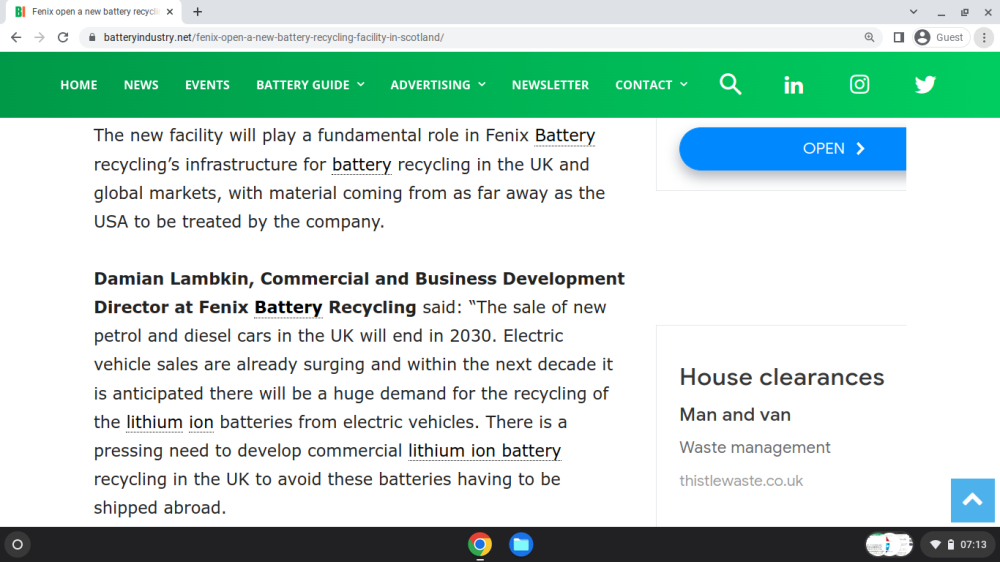Open the zoom magnifier in the address bar
Screen dimensions: 1000x562
(869, 38)
